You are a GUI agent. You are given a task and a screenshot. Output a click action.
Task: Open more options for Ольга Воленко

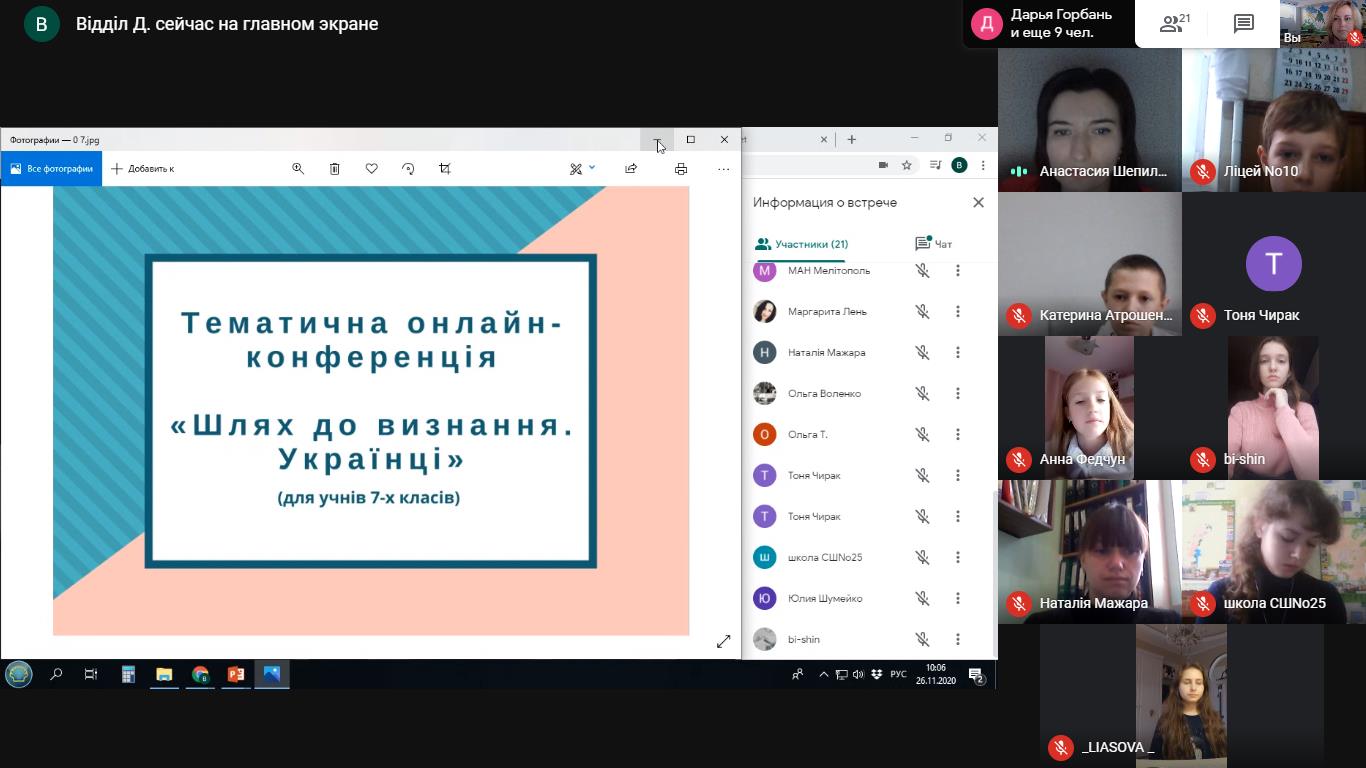pyautogui.click(x=957, y=393)
